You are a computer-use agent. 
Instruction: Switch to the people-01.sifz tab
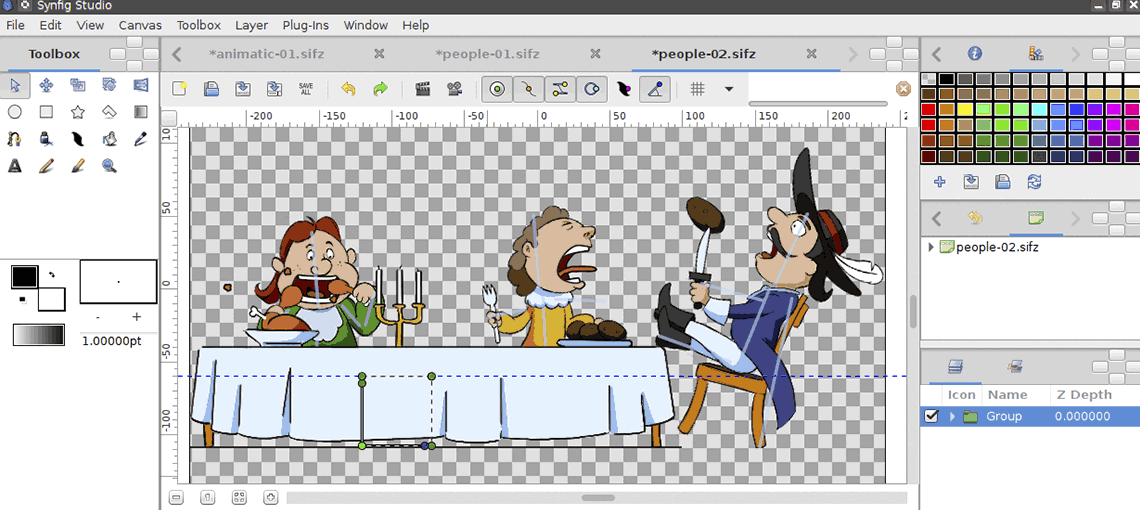point(487,54)
